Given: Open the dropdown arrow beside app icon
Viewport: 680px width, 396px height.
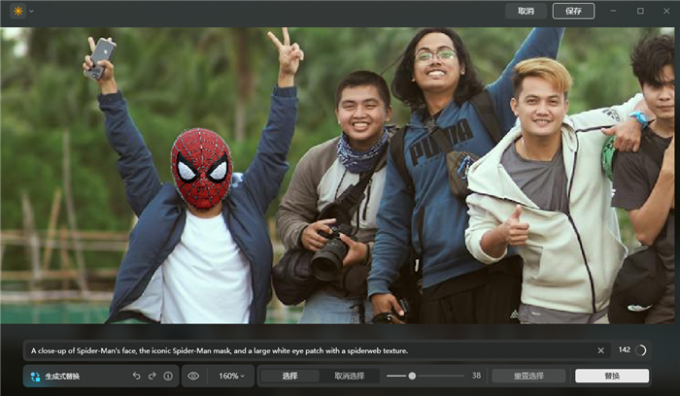Looking at the screenshot, I should point(31,11).
